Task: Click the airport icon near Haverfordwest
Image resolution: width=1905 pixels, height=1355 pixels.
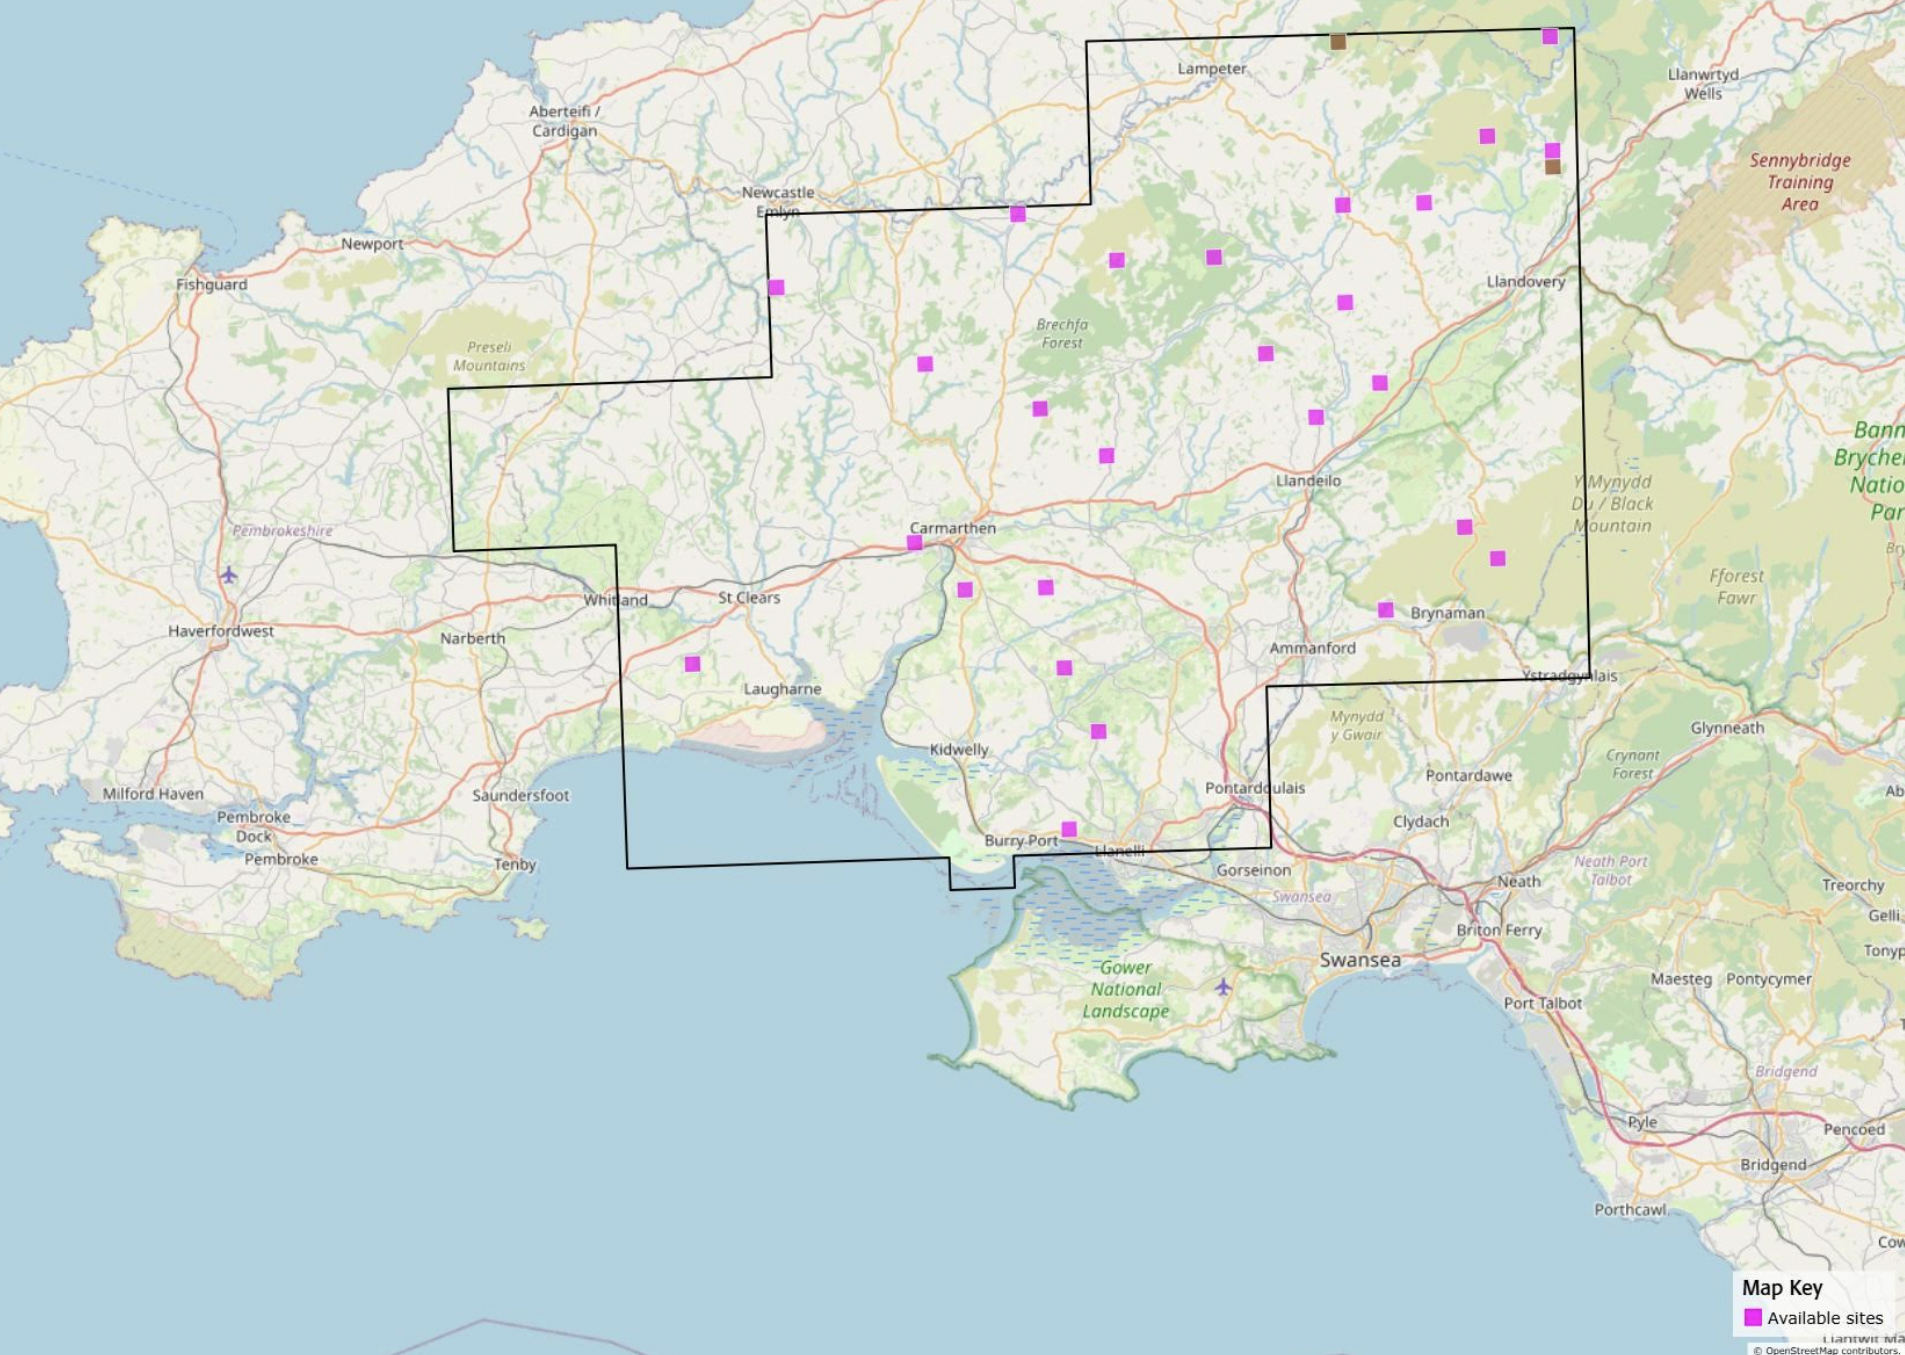Action: click(x=229, y=575)
